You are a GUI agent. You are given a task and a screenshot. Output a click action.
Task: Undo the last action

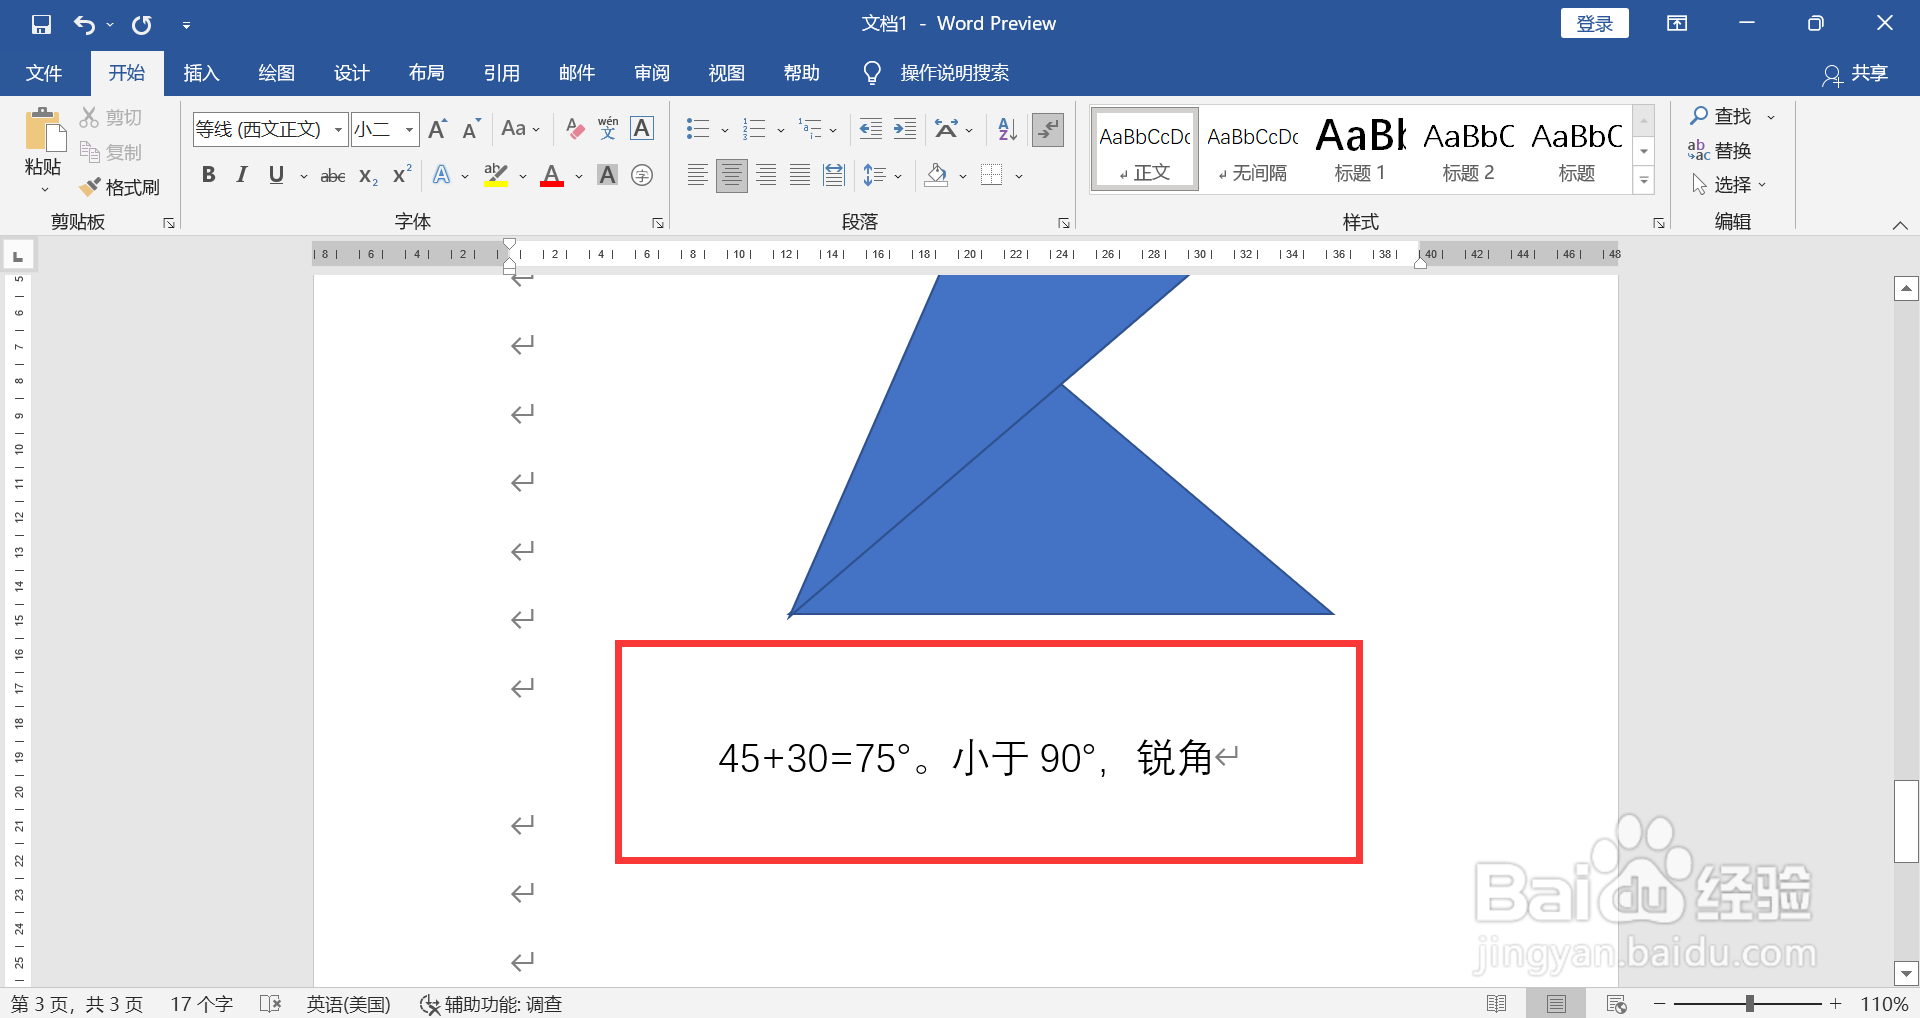pyautogui.click(x=85, y=24)
